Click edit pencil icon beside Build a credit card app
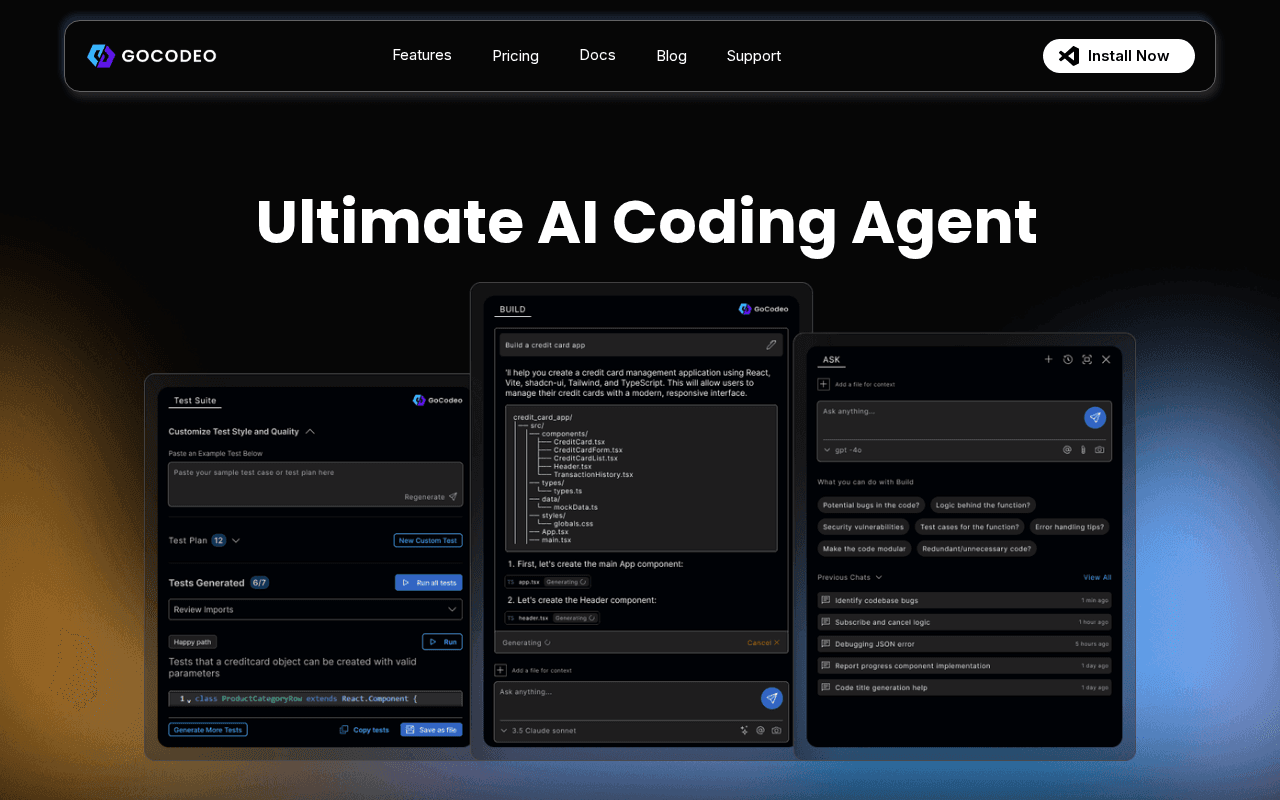Viewport: 1280px width, 800px height. click(771, 345)
